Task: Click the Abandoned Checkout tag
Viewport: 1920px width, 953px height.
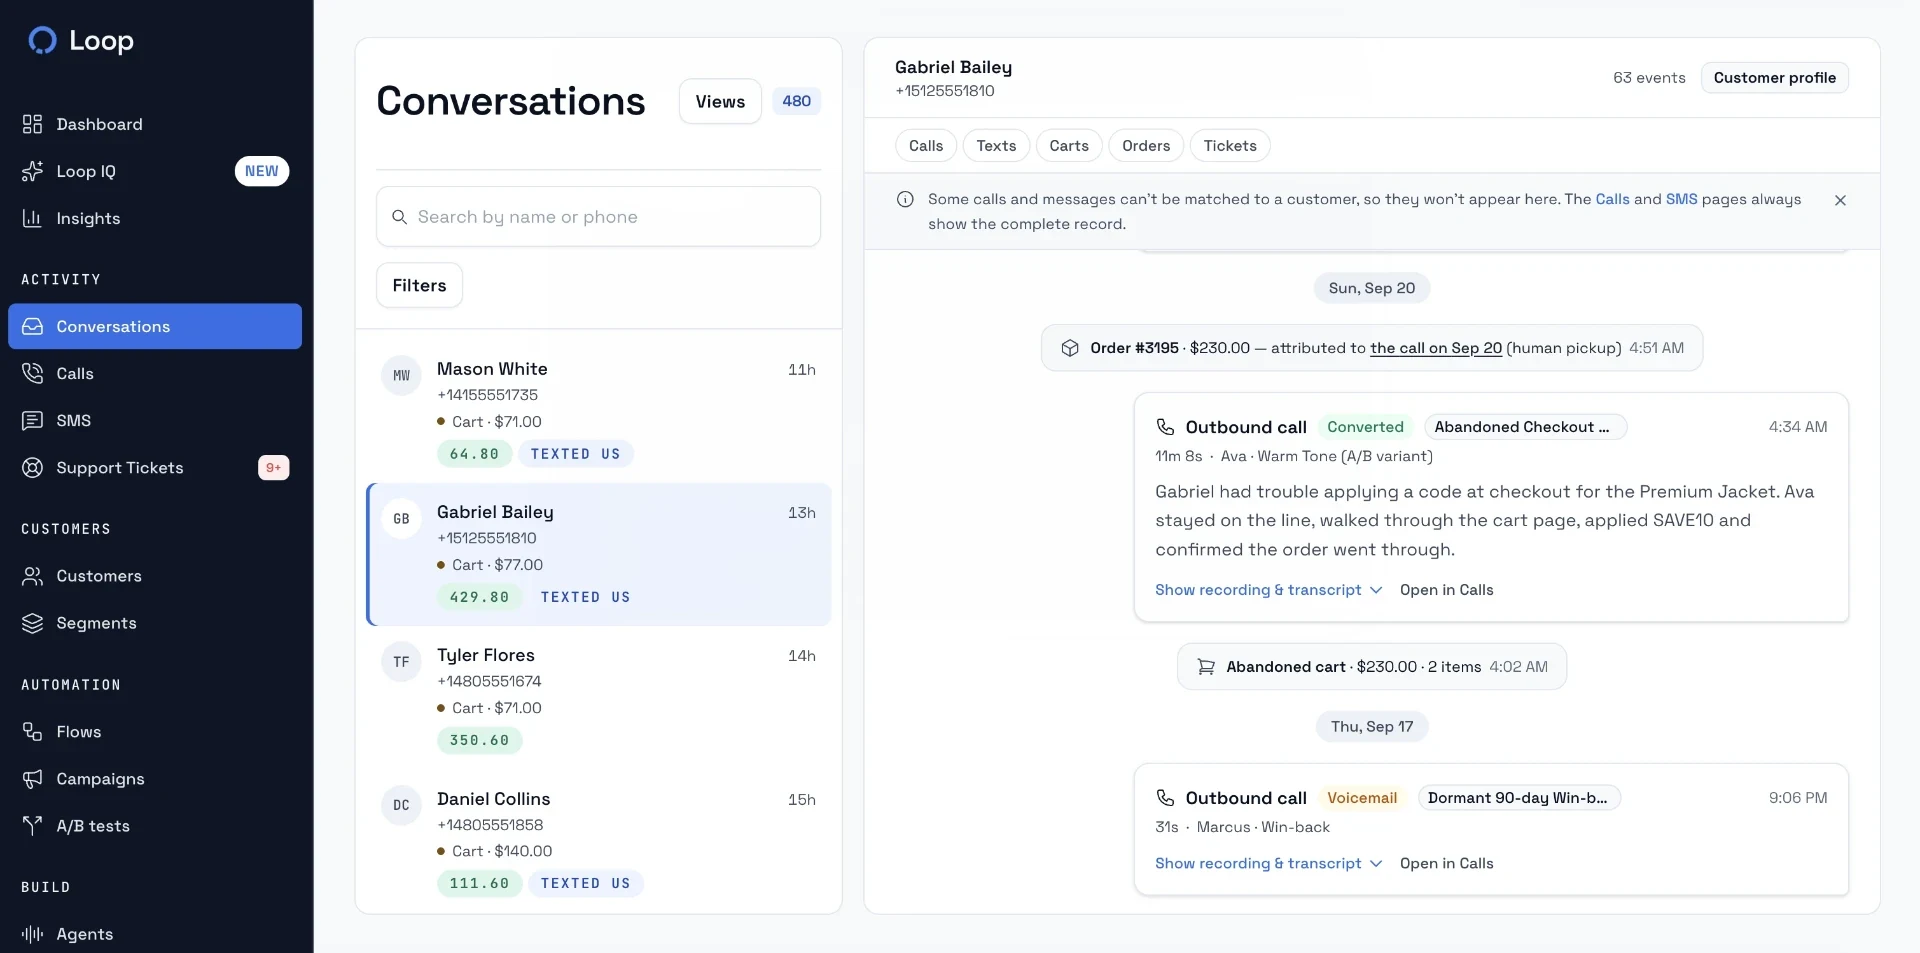Action: pos(1525,427)
